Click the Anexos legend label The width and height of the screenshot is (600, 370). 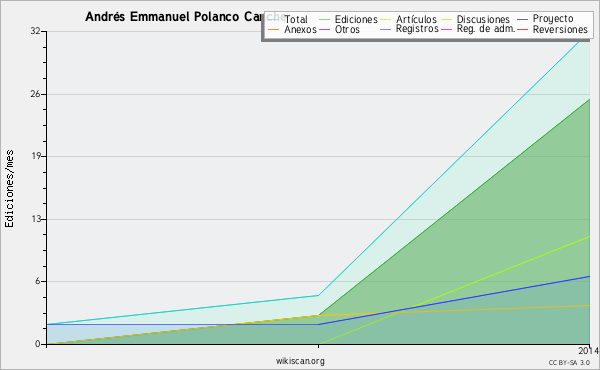pyautogui.click(x=300, y=29)
